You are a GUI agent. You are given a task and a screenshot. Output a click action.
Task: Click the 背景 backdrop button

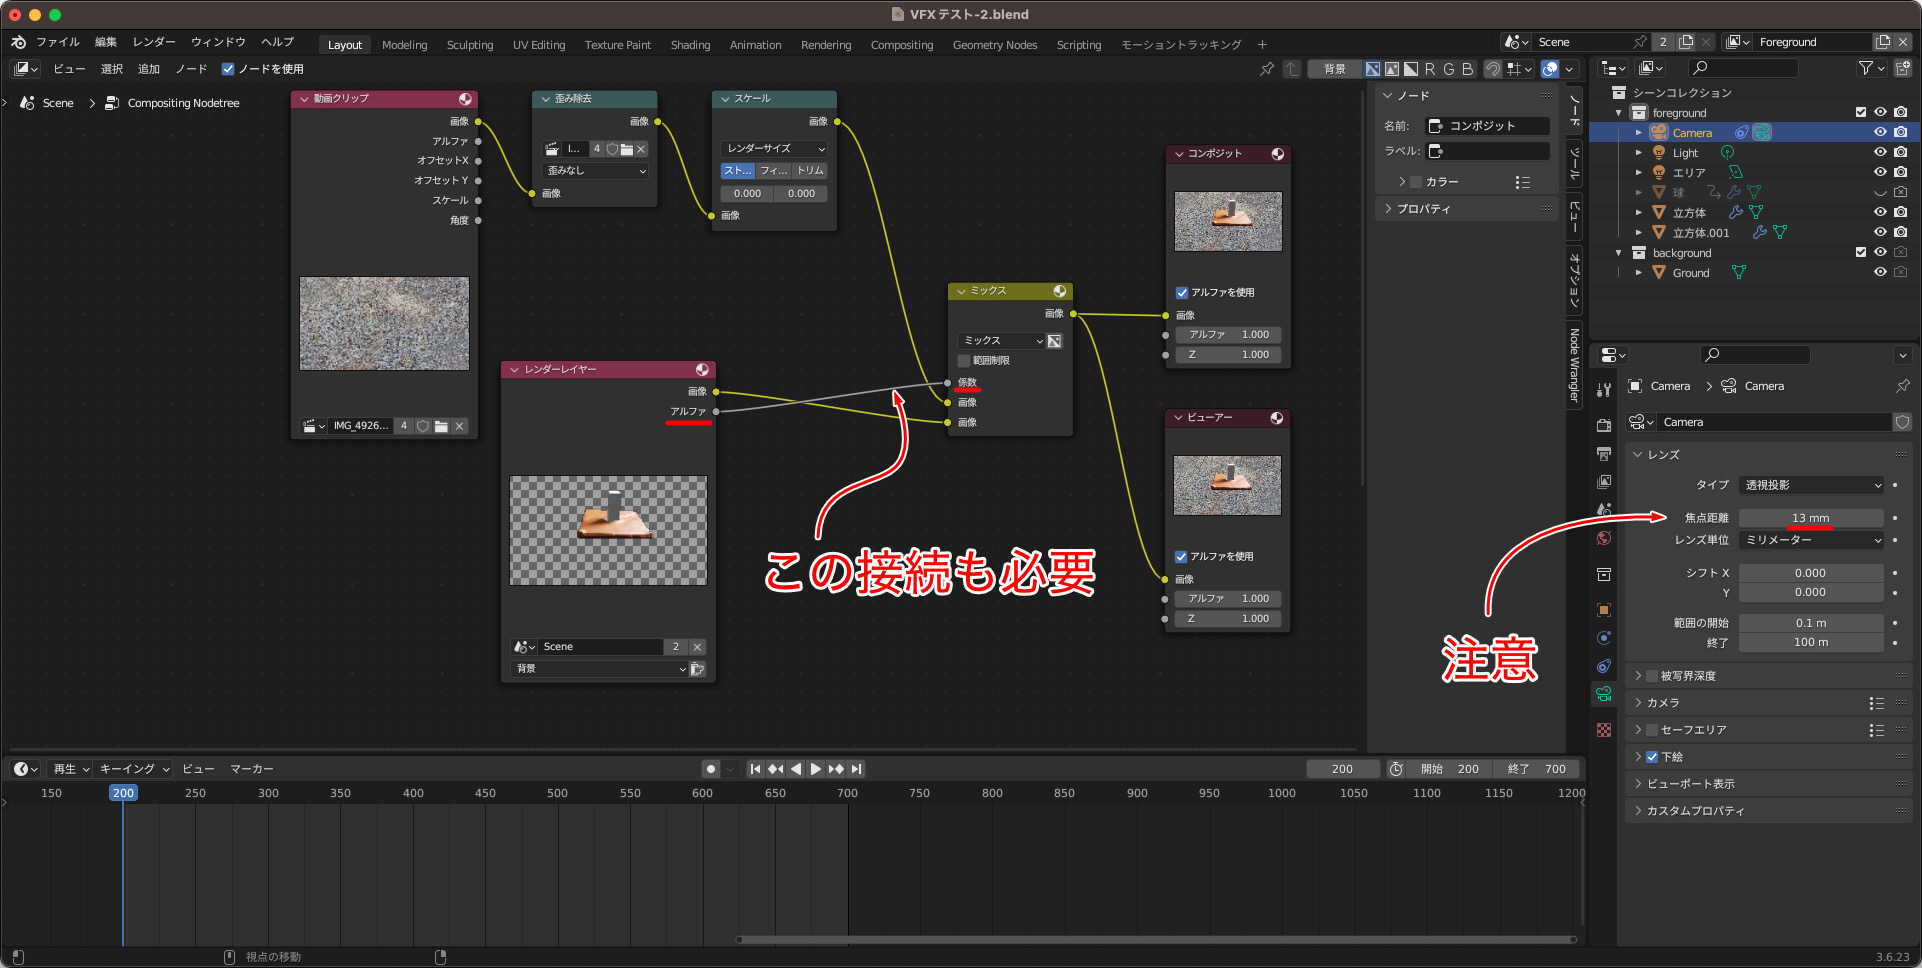1334,69
